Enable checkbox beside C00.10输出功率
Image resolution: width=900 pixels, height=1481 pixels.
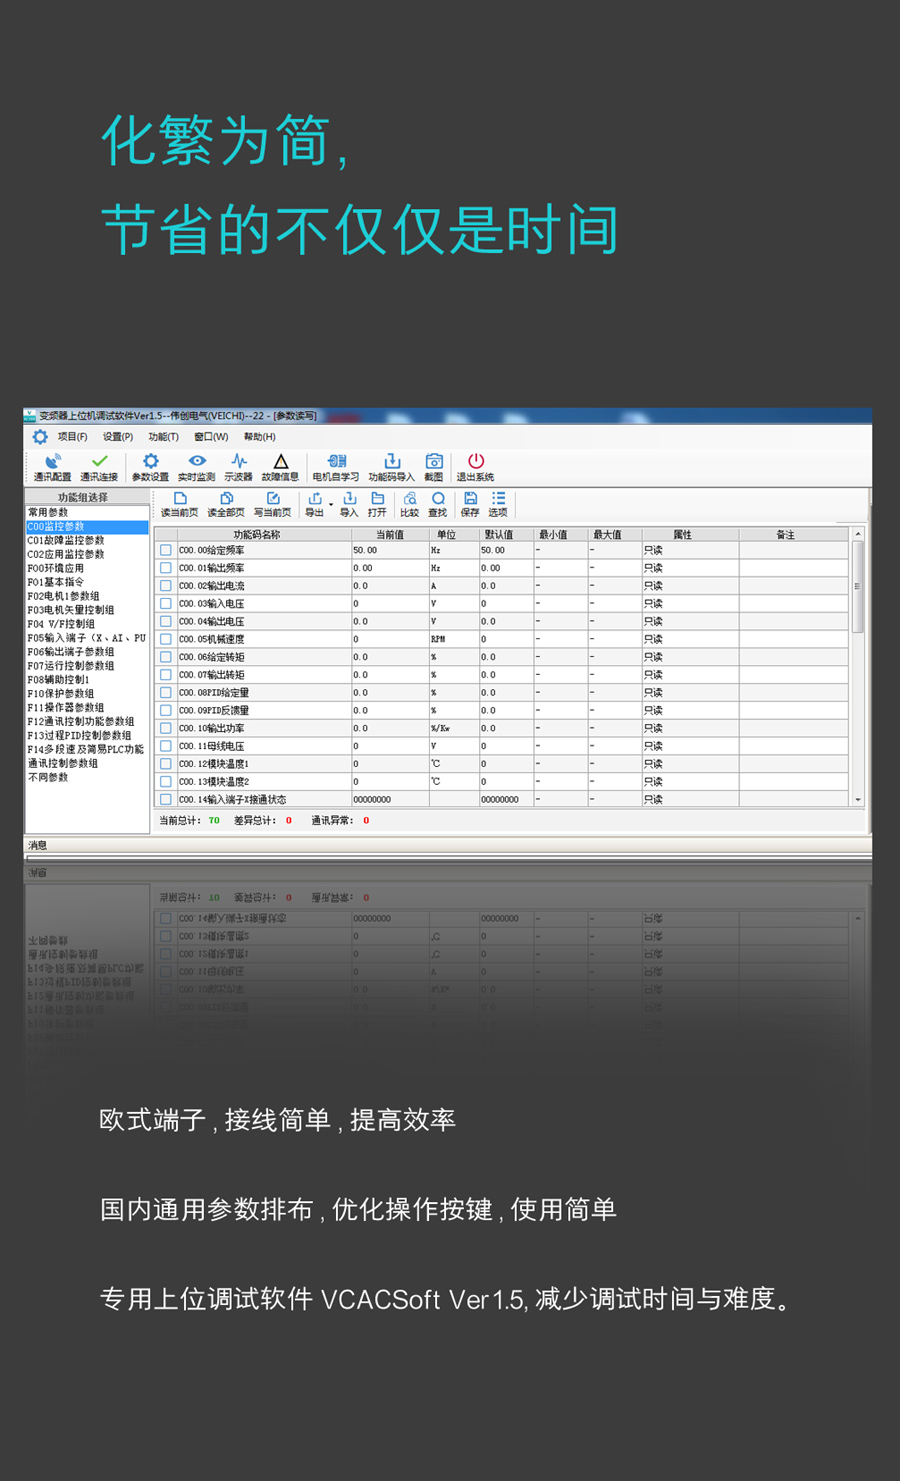pos(166,728)
